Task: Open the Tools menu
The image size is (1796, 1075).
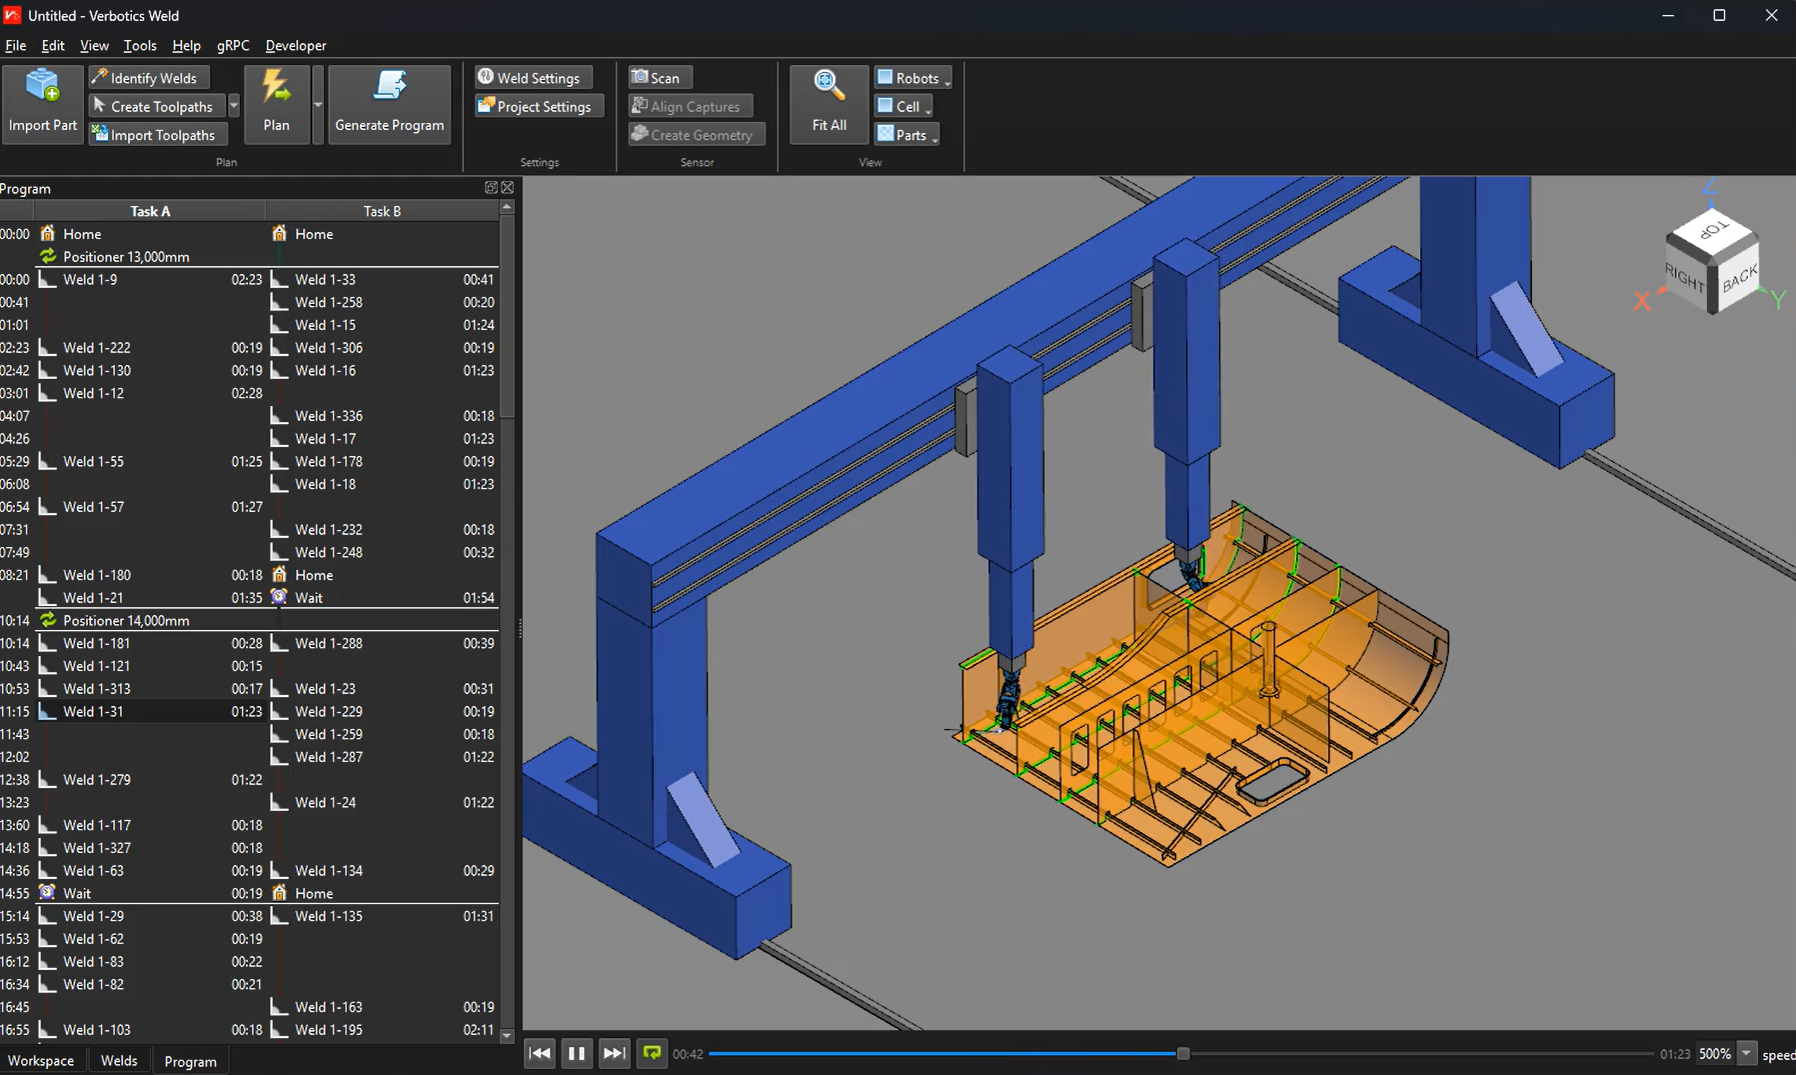Action: tap(139, 45)
